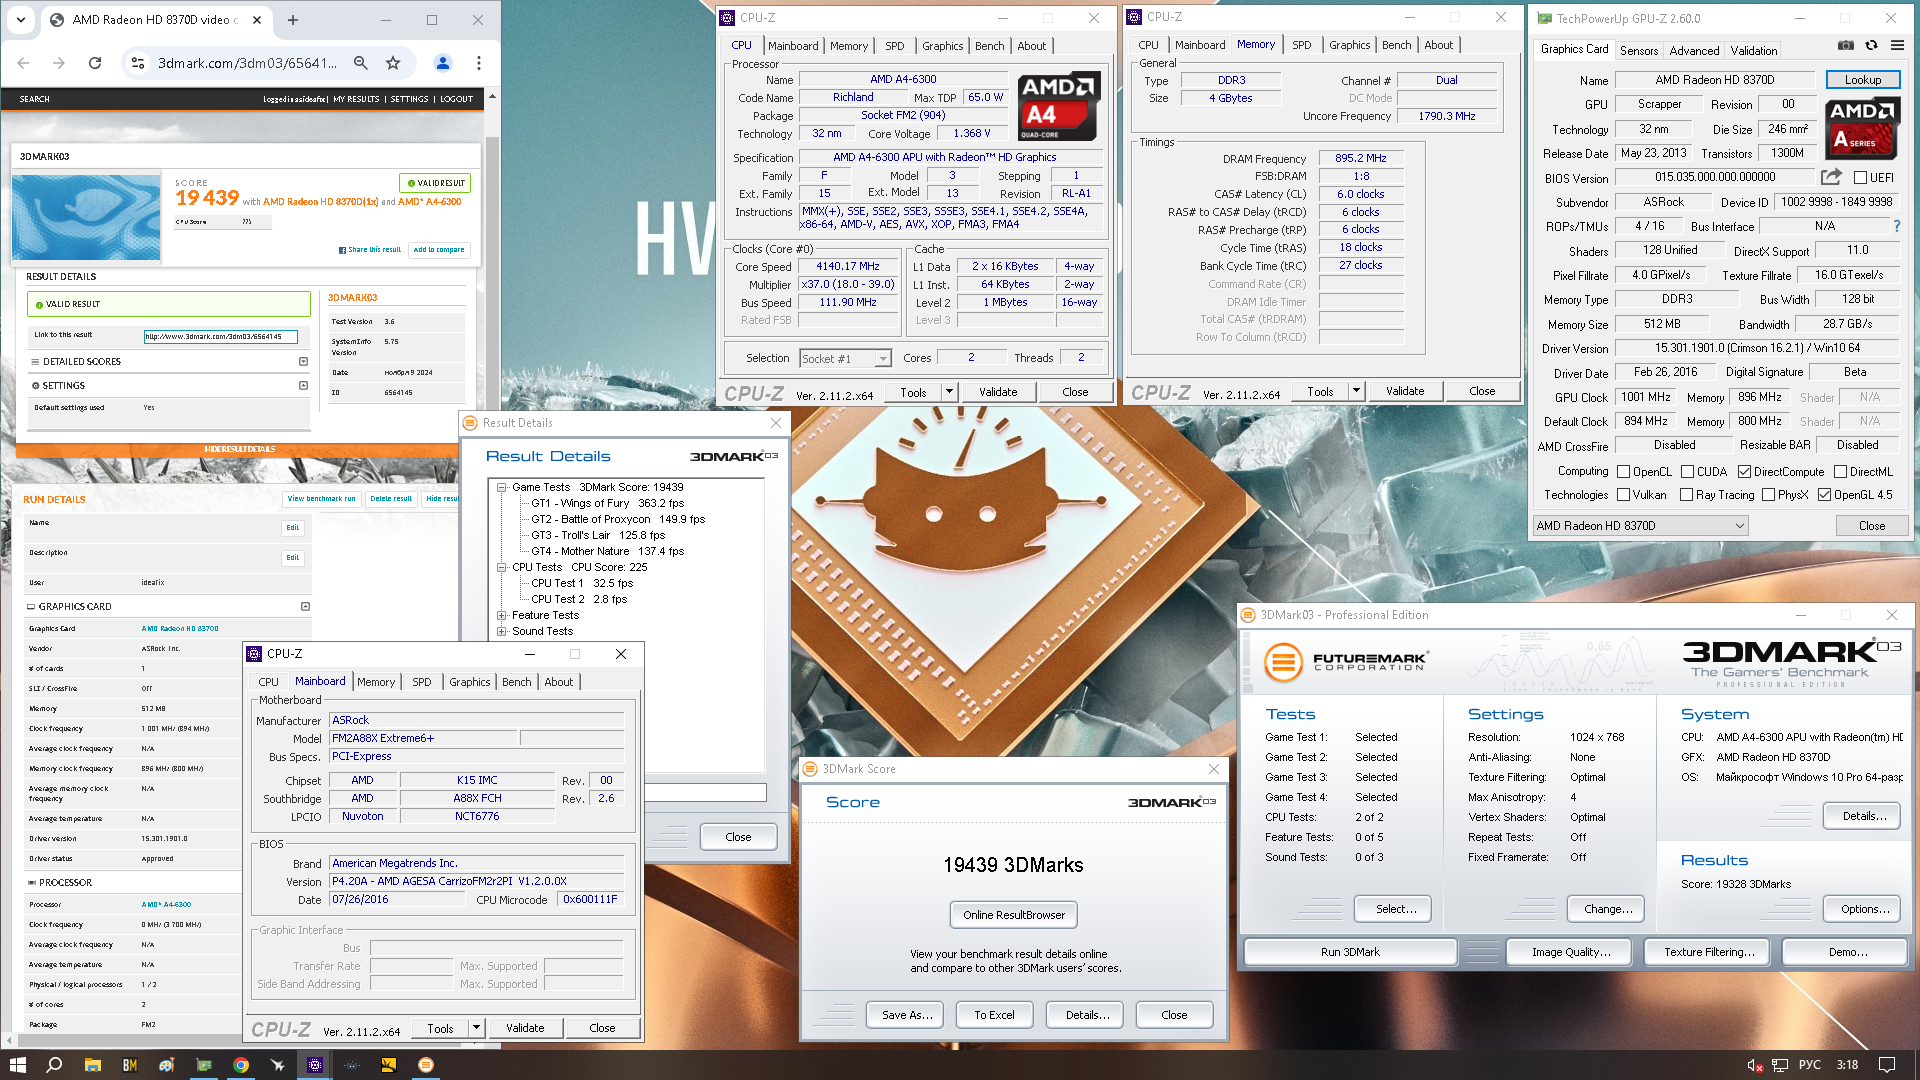Viewport: 1920px width, 1080px height.
Task: Click the AMD A4 logo in CPU-Z
Action: 1058,106
